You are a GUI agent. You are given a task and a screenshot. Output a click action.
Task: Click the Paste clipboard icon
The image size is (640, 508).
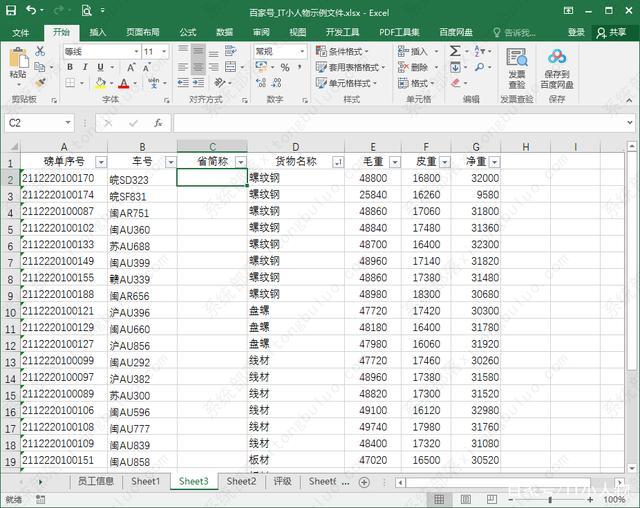(x=18, y=58)
